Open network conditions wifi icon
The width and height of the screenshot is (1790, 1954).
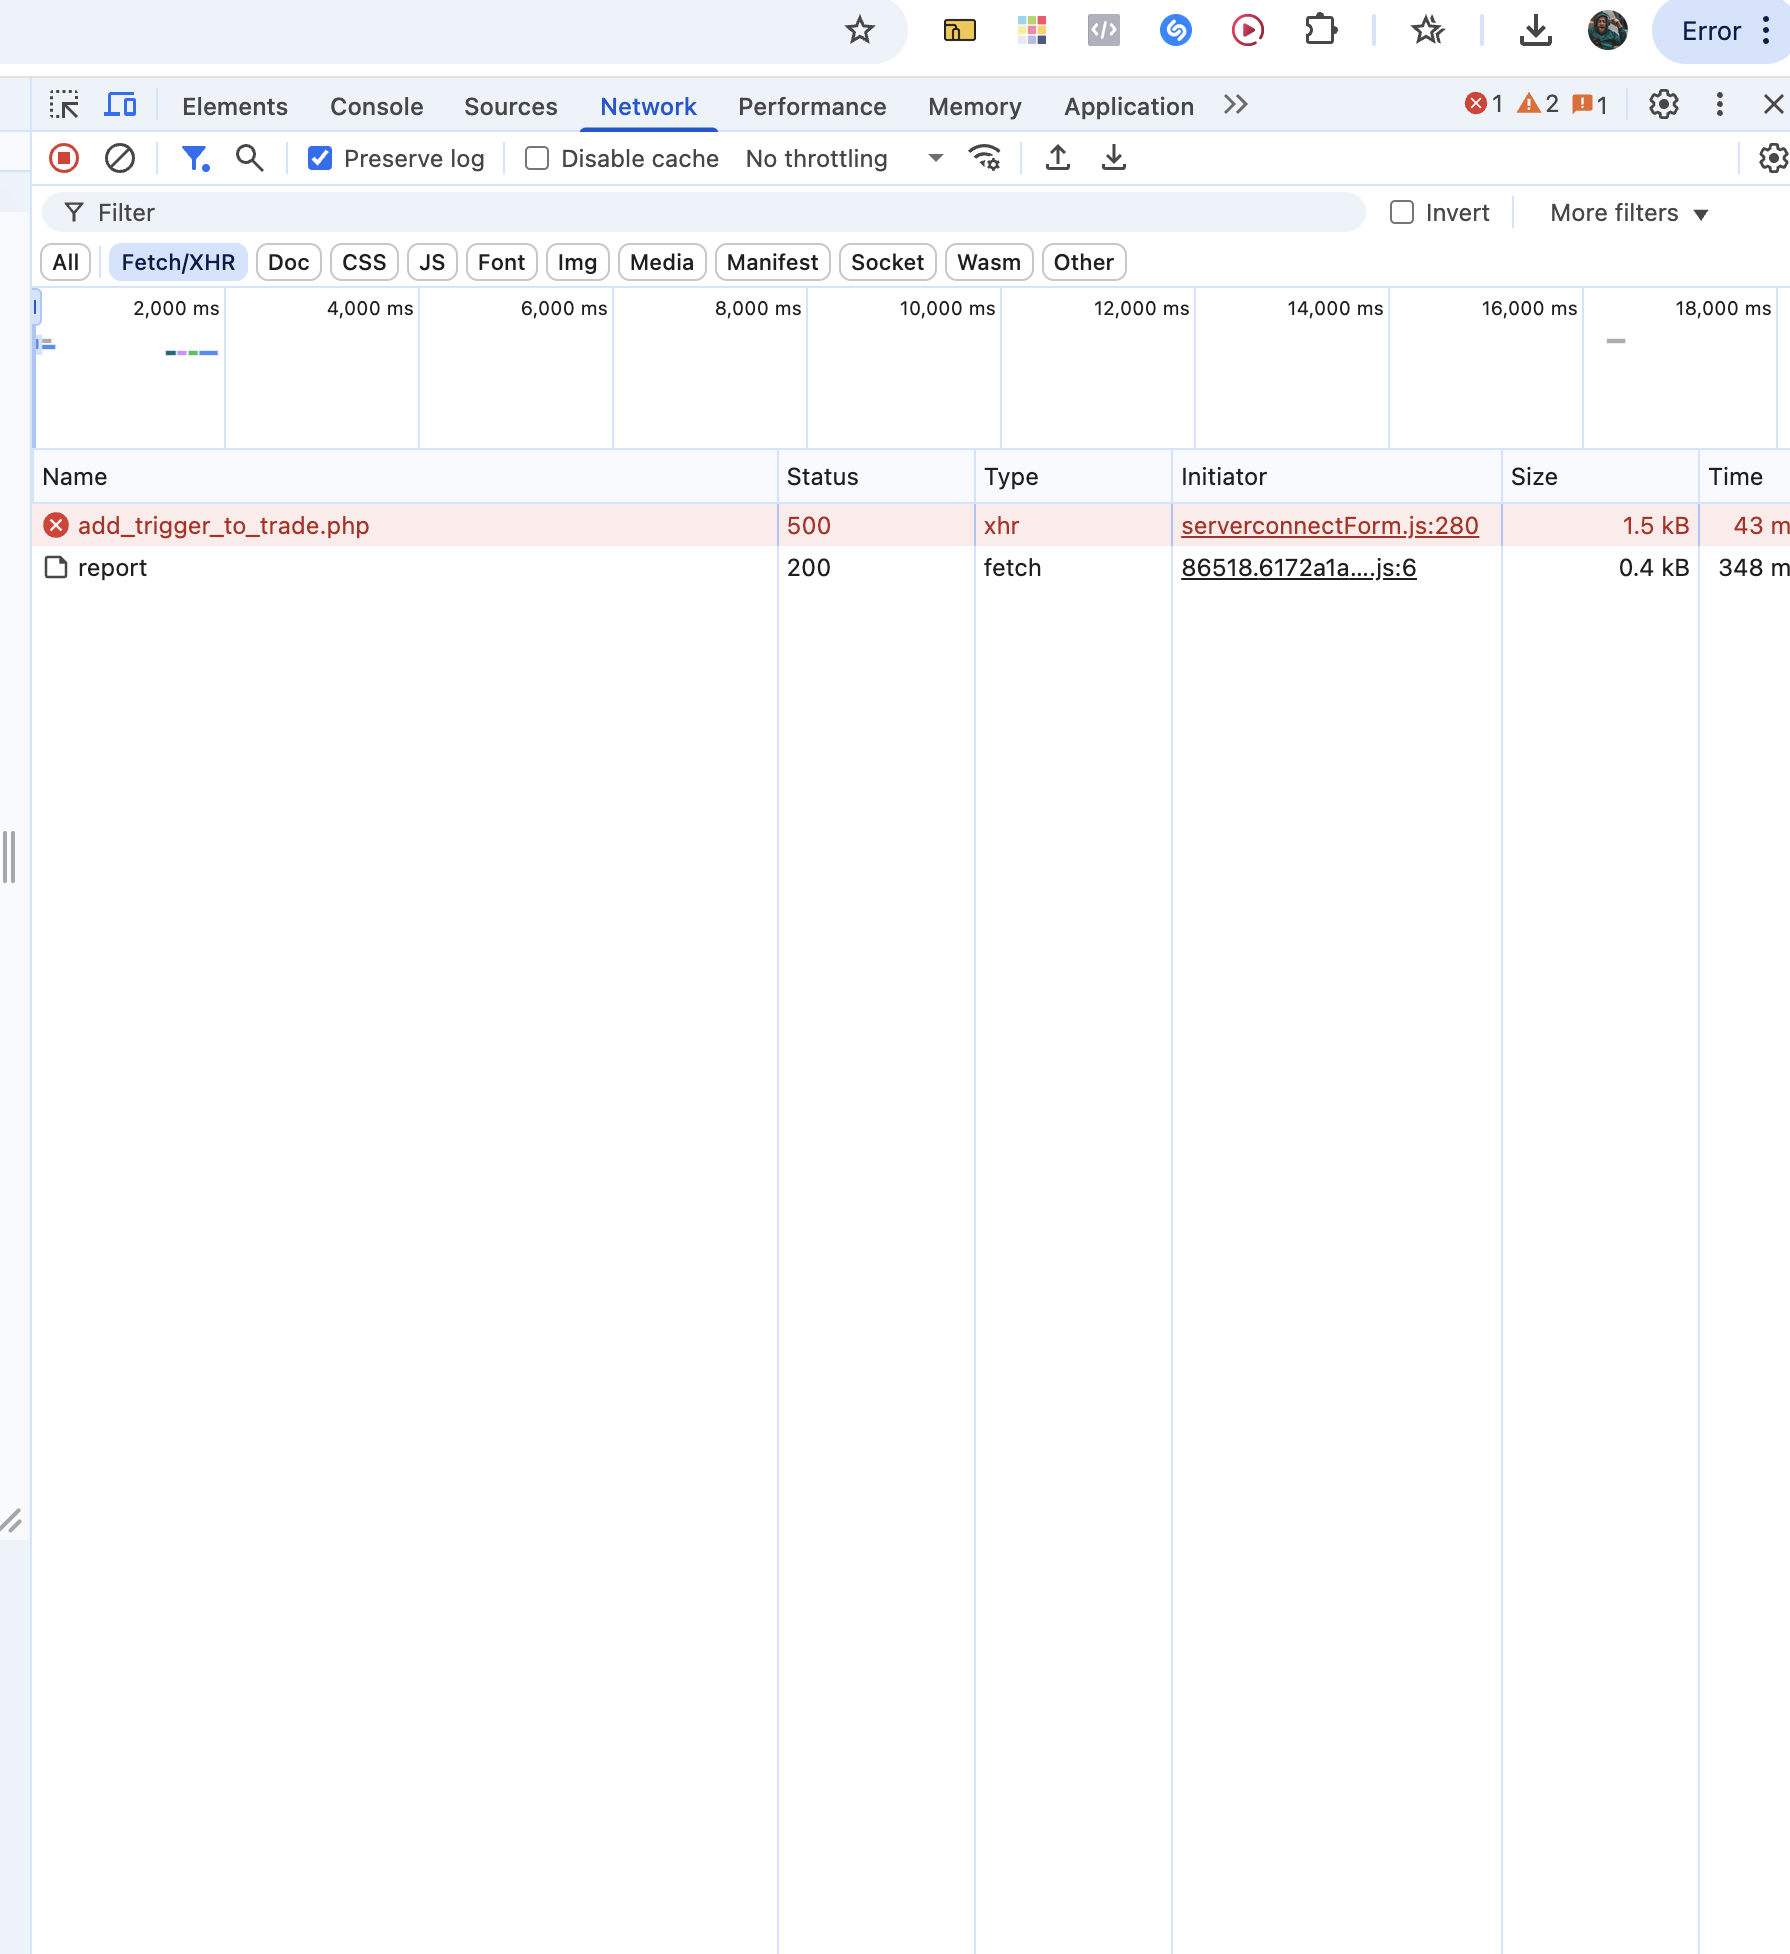[985, 158]
